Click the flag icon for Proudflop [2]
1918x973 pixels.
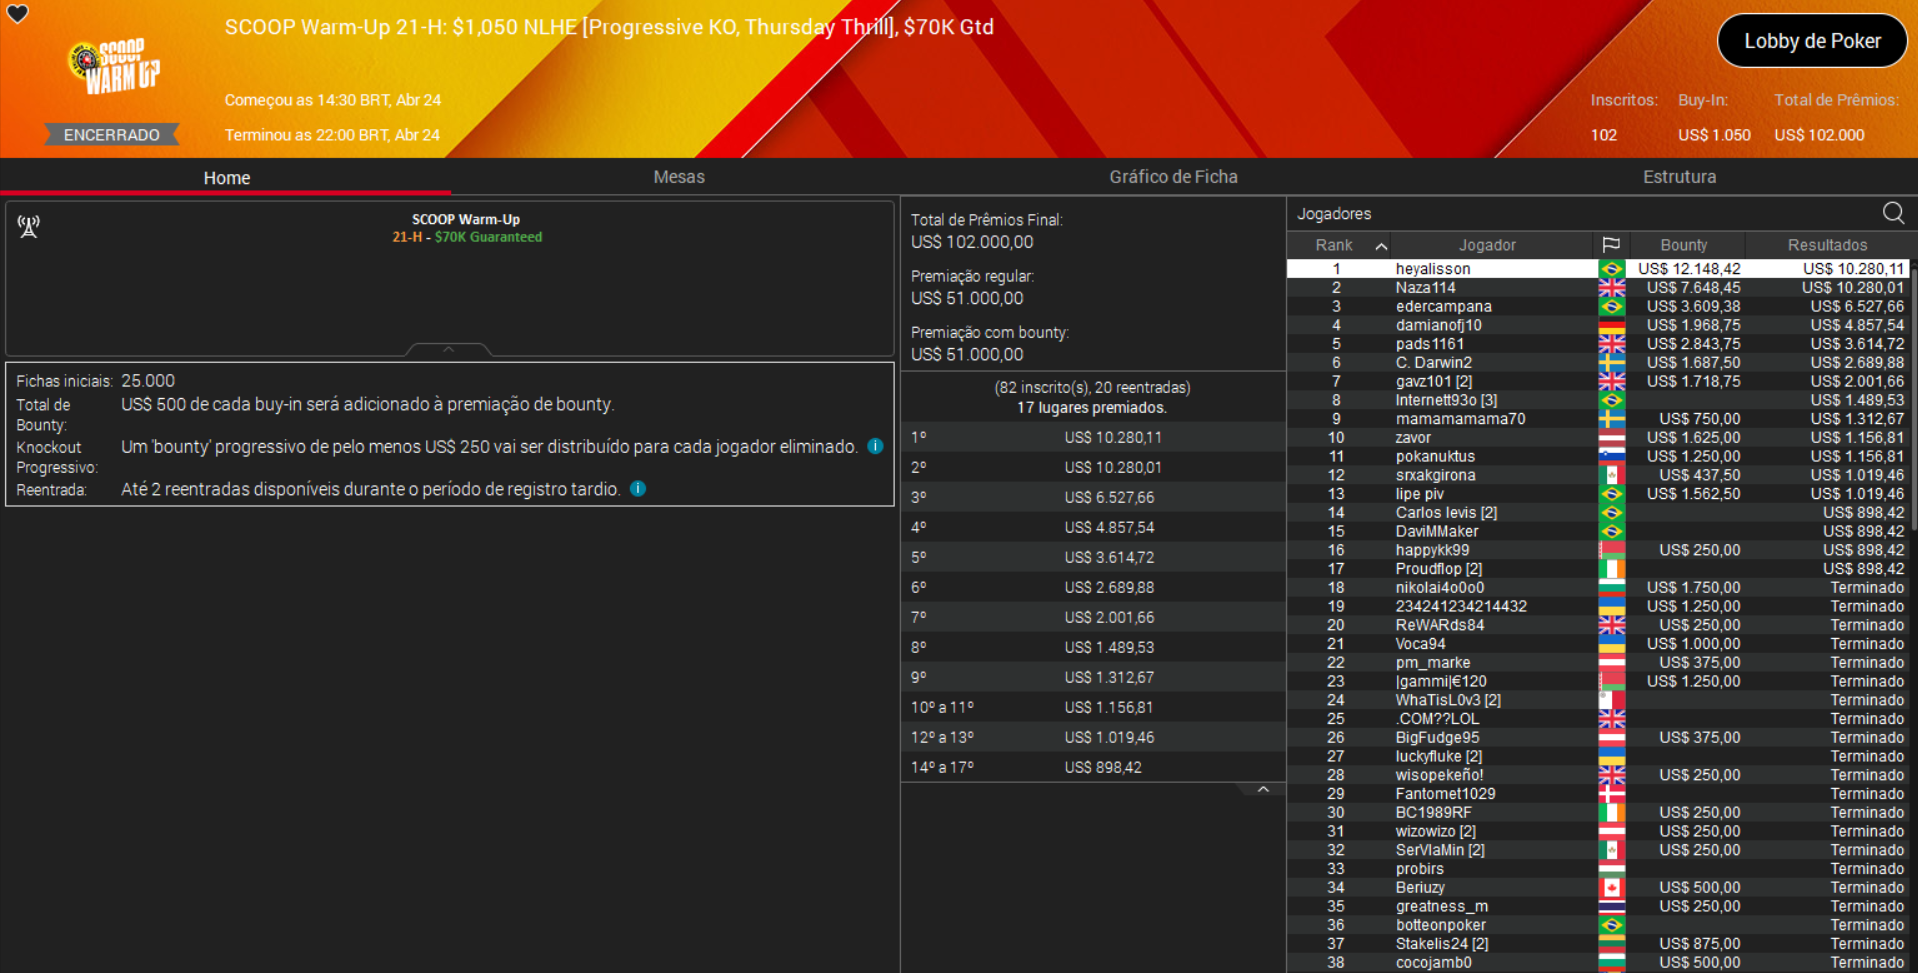pos(1611,569)
